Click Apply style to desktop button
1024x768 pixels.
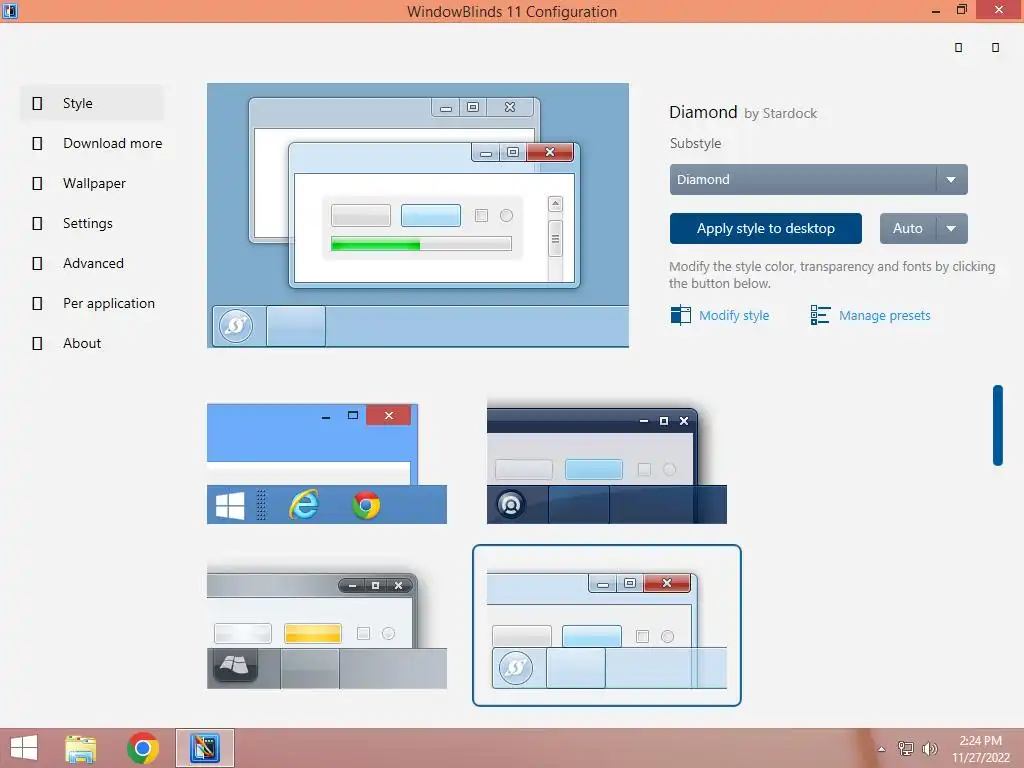click(765, 229)
